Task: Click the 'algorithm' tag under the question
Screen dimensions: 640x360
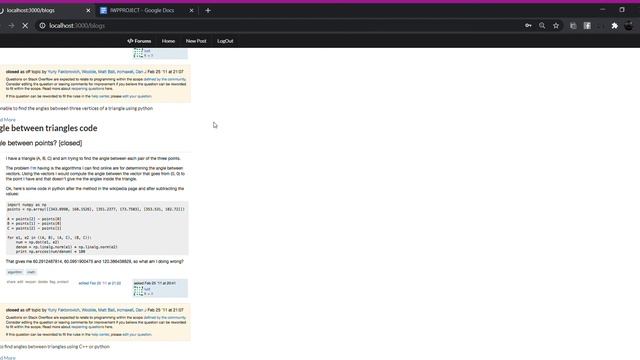Action: 15,272
